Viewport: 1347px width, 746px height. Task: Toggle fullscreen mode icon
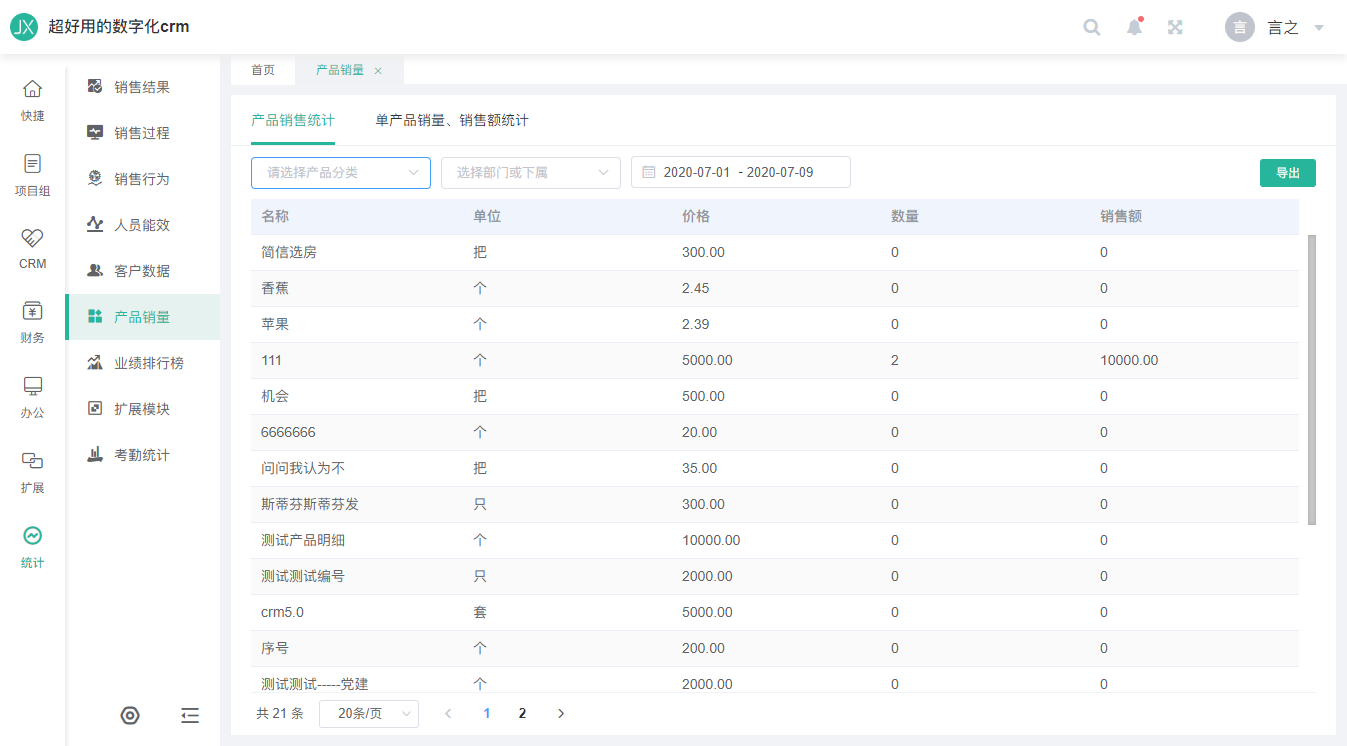[1176, 27]
